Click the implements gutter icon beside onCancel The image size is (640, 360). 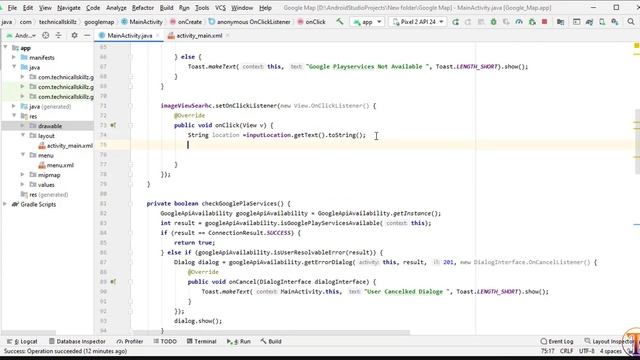(x=113, y=282)
